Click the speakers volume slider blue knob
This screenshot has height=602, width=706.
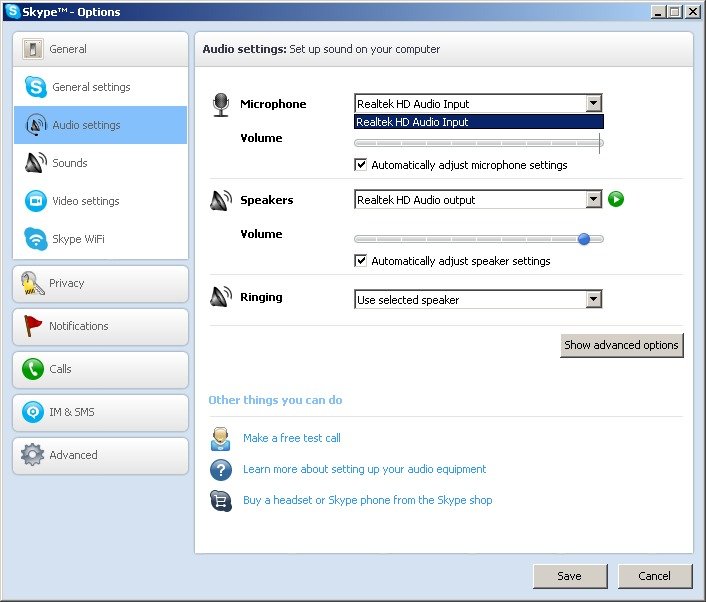(584, 239)
